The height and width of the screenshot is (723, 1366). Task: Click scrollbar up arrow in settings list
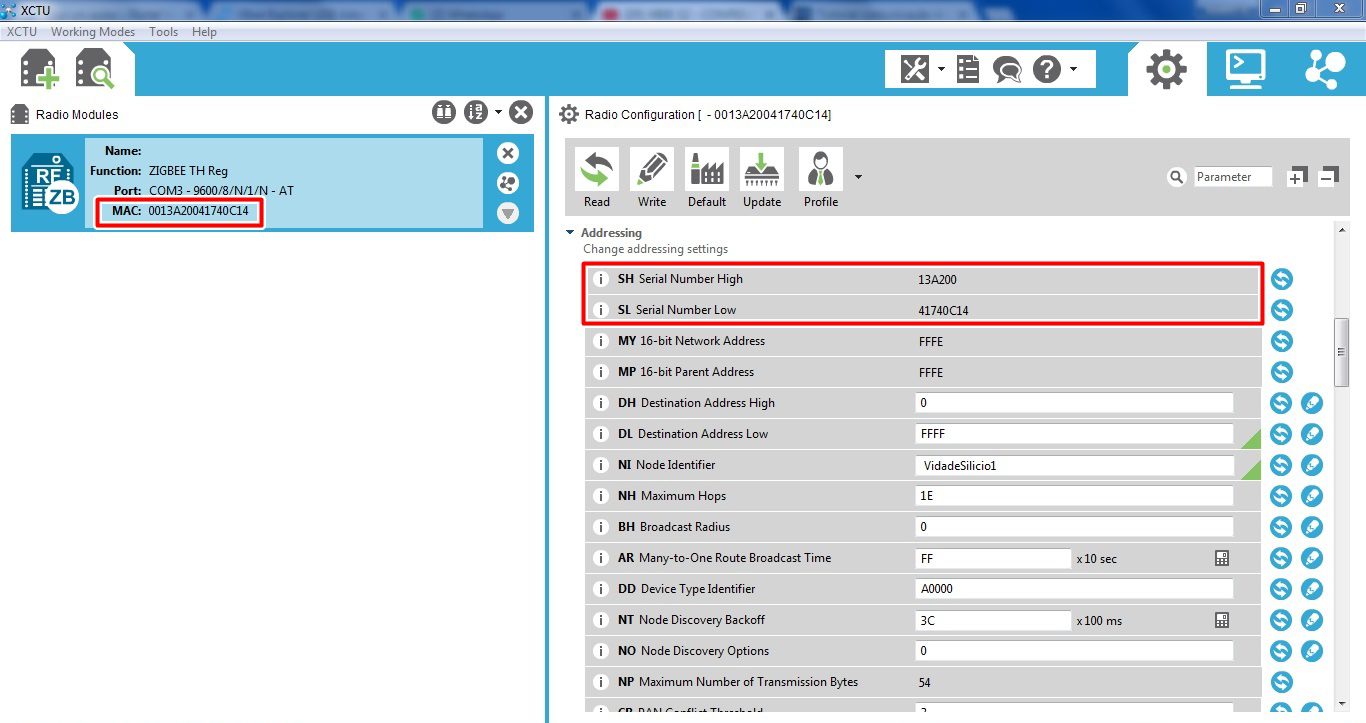point(1342,230)
